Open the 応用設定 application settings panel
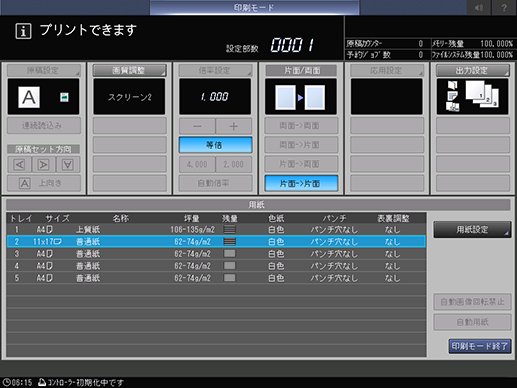The image size is (517, 388). (387, 70)
